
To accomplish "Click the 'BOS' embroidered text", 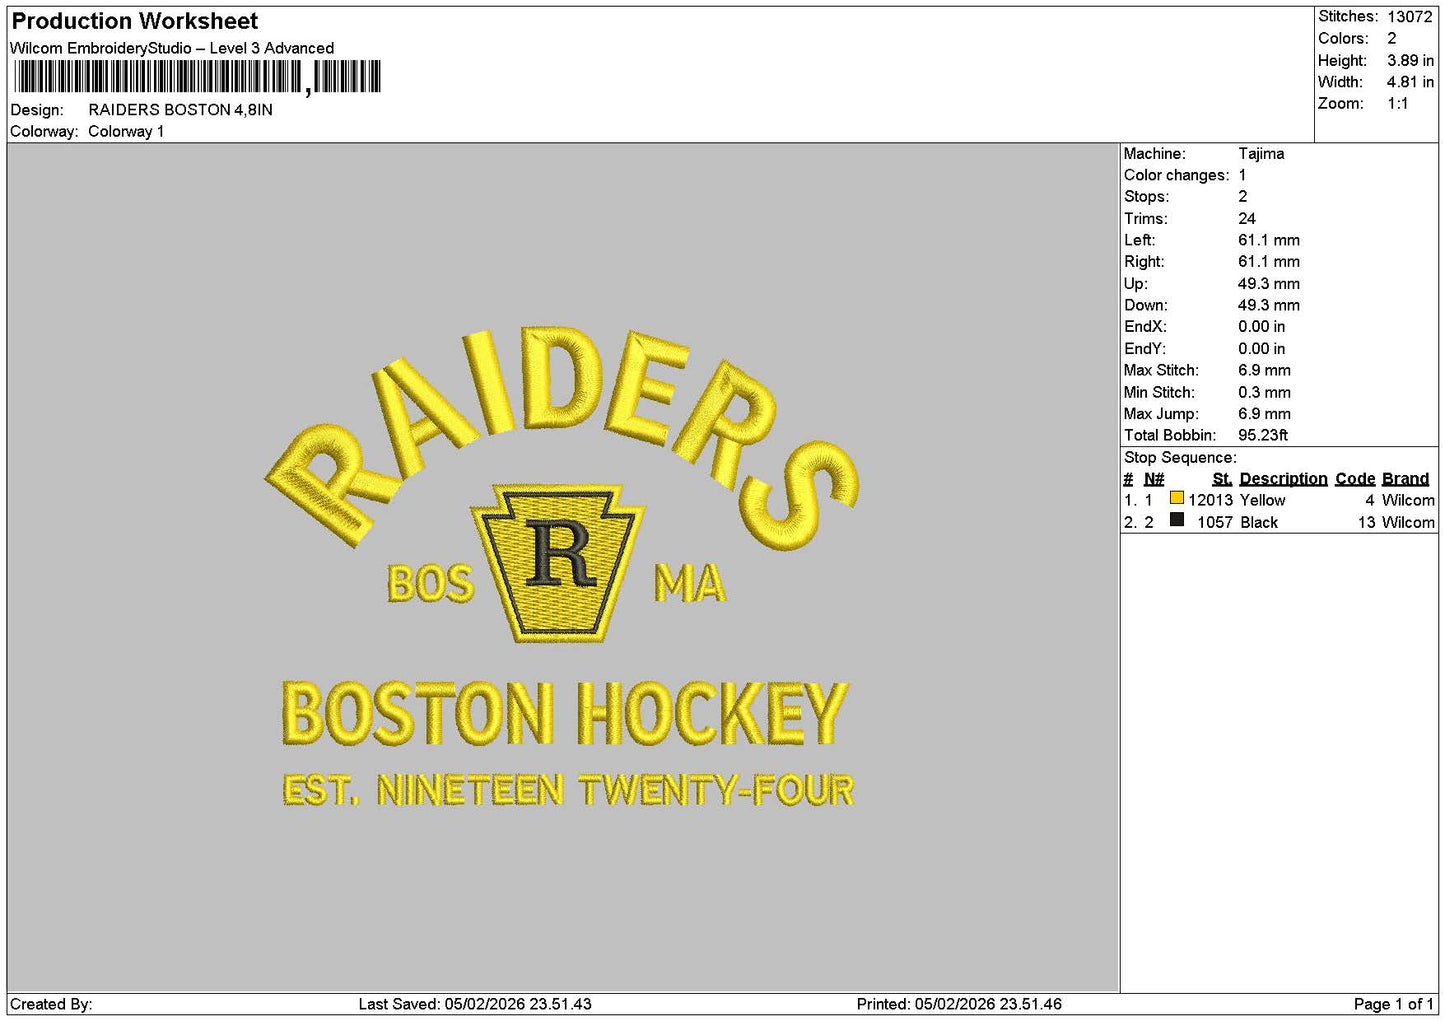I will tap(430, 584).
